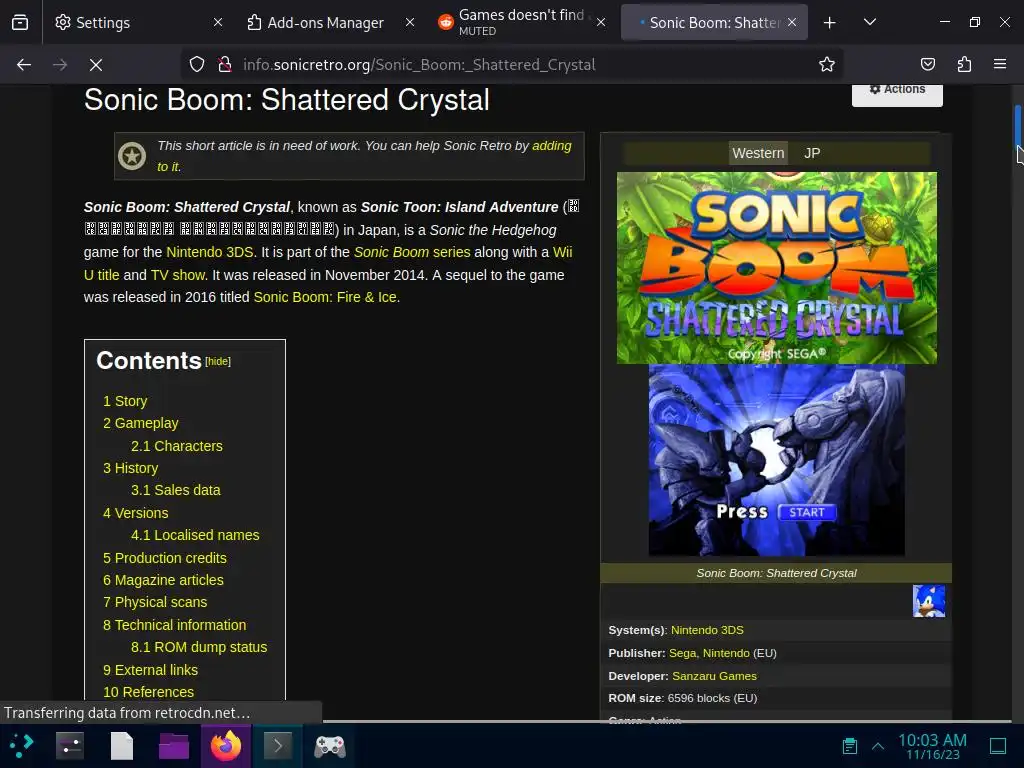Screen dimensions: 1024x768
Task: Jump to section 4.1 Localised names
Action: pos(195,536)
